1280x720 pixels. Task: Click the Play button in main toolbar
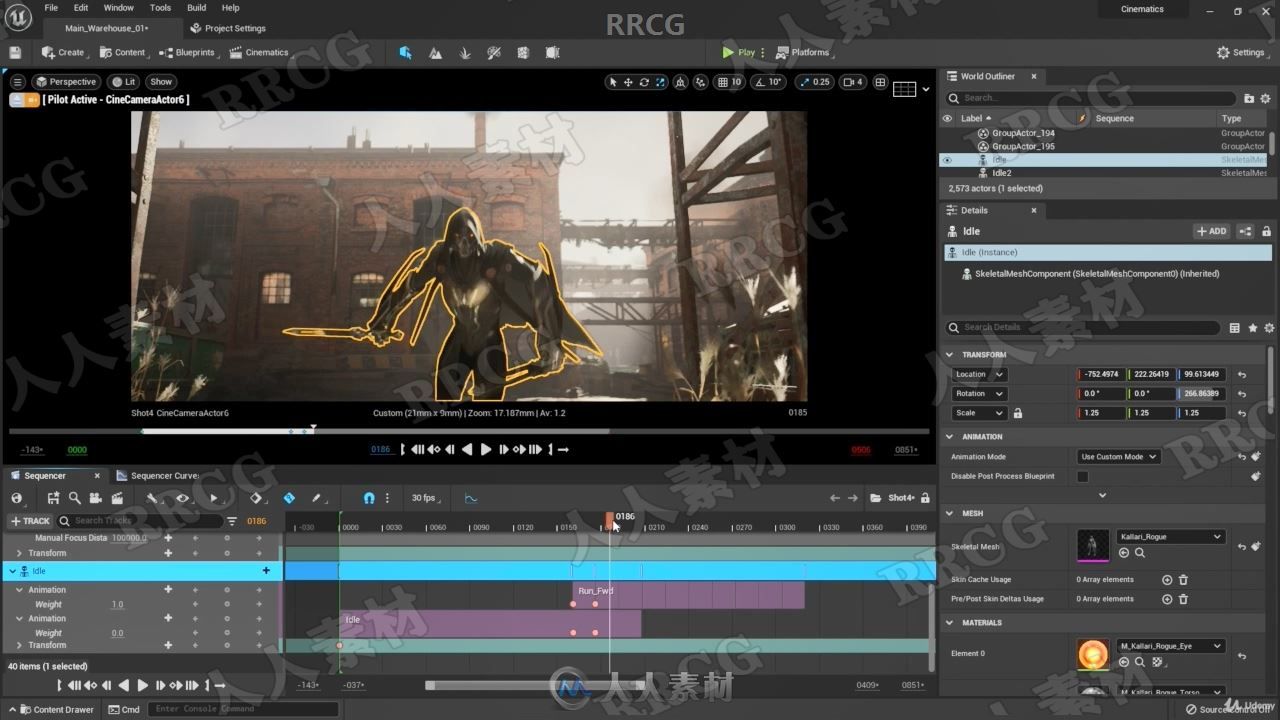pos(740,52)
